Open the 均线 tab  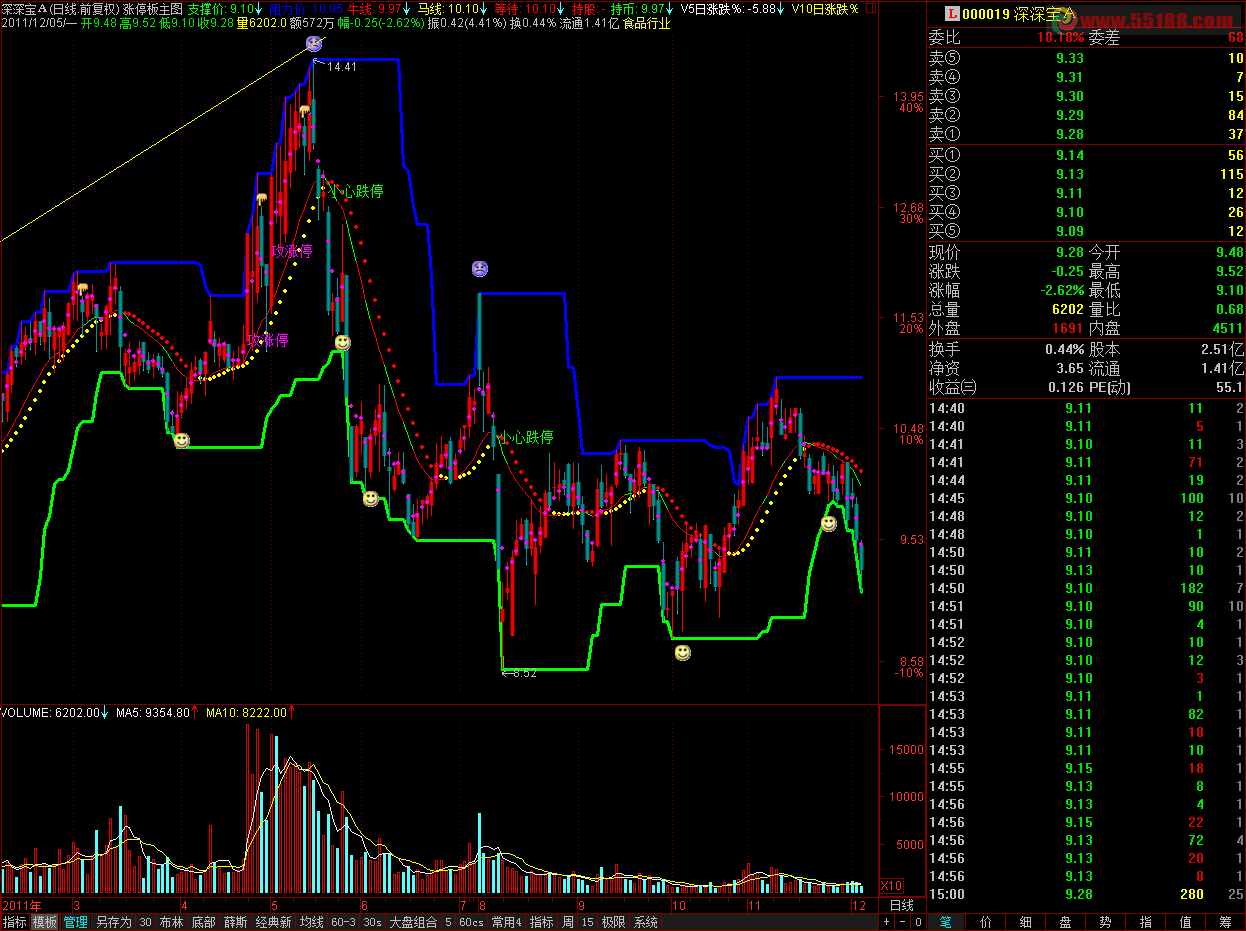[x=311, y=922]
